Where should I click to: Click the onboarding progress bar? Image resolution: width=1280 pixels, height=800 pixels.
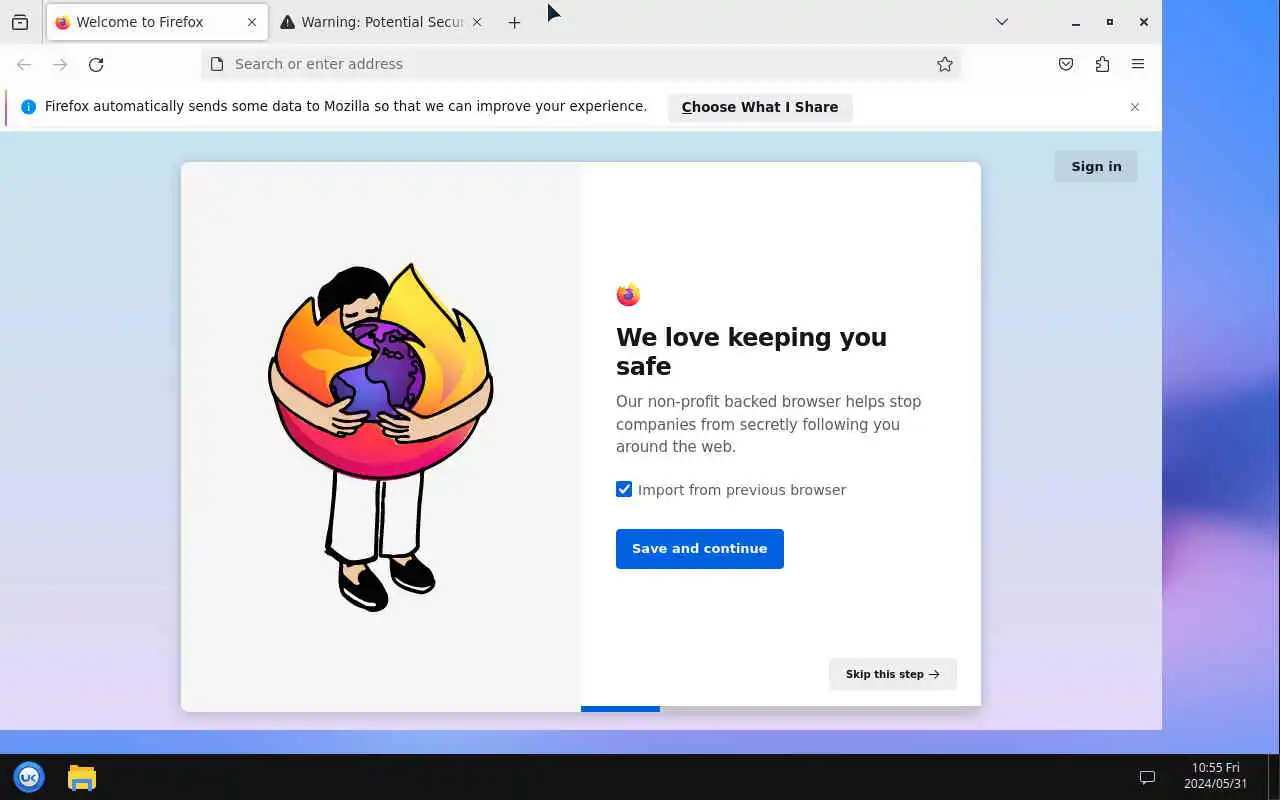(x=781, y=709)
